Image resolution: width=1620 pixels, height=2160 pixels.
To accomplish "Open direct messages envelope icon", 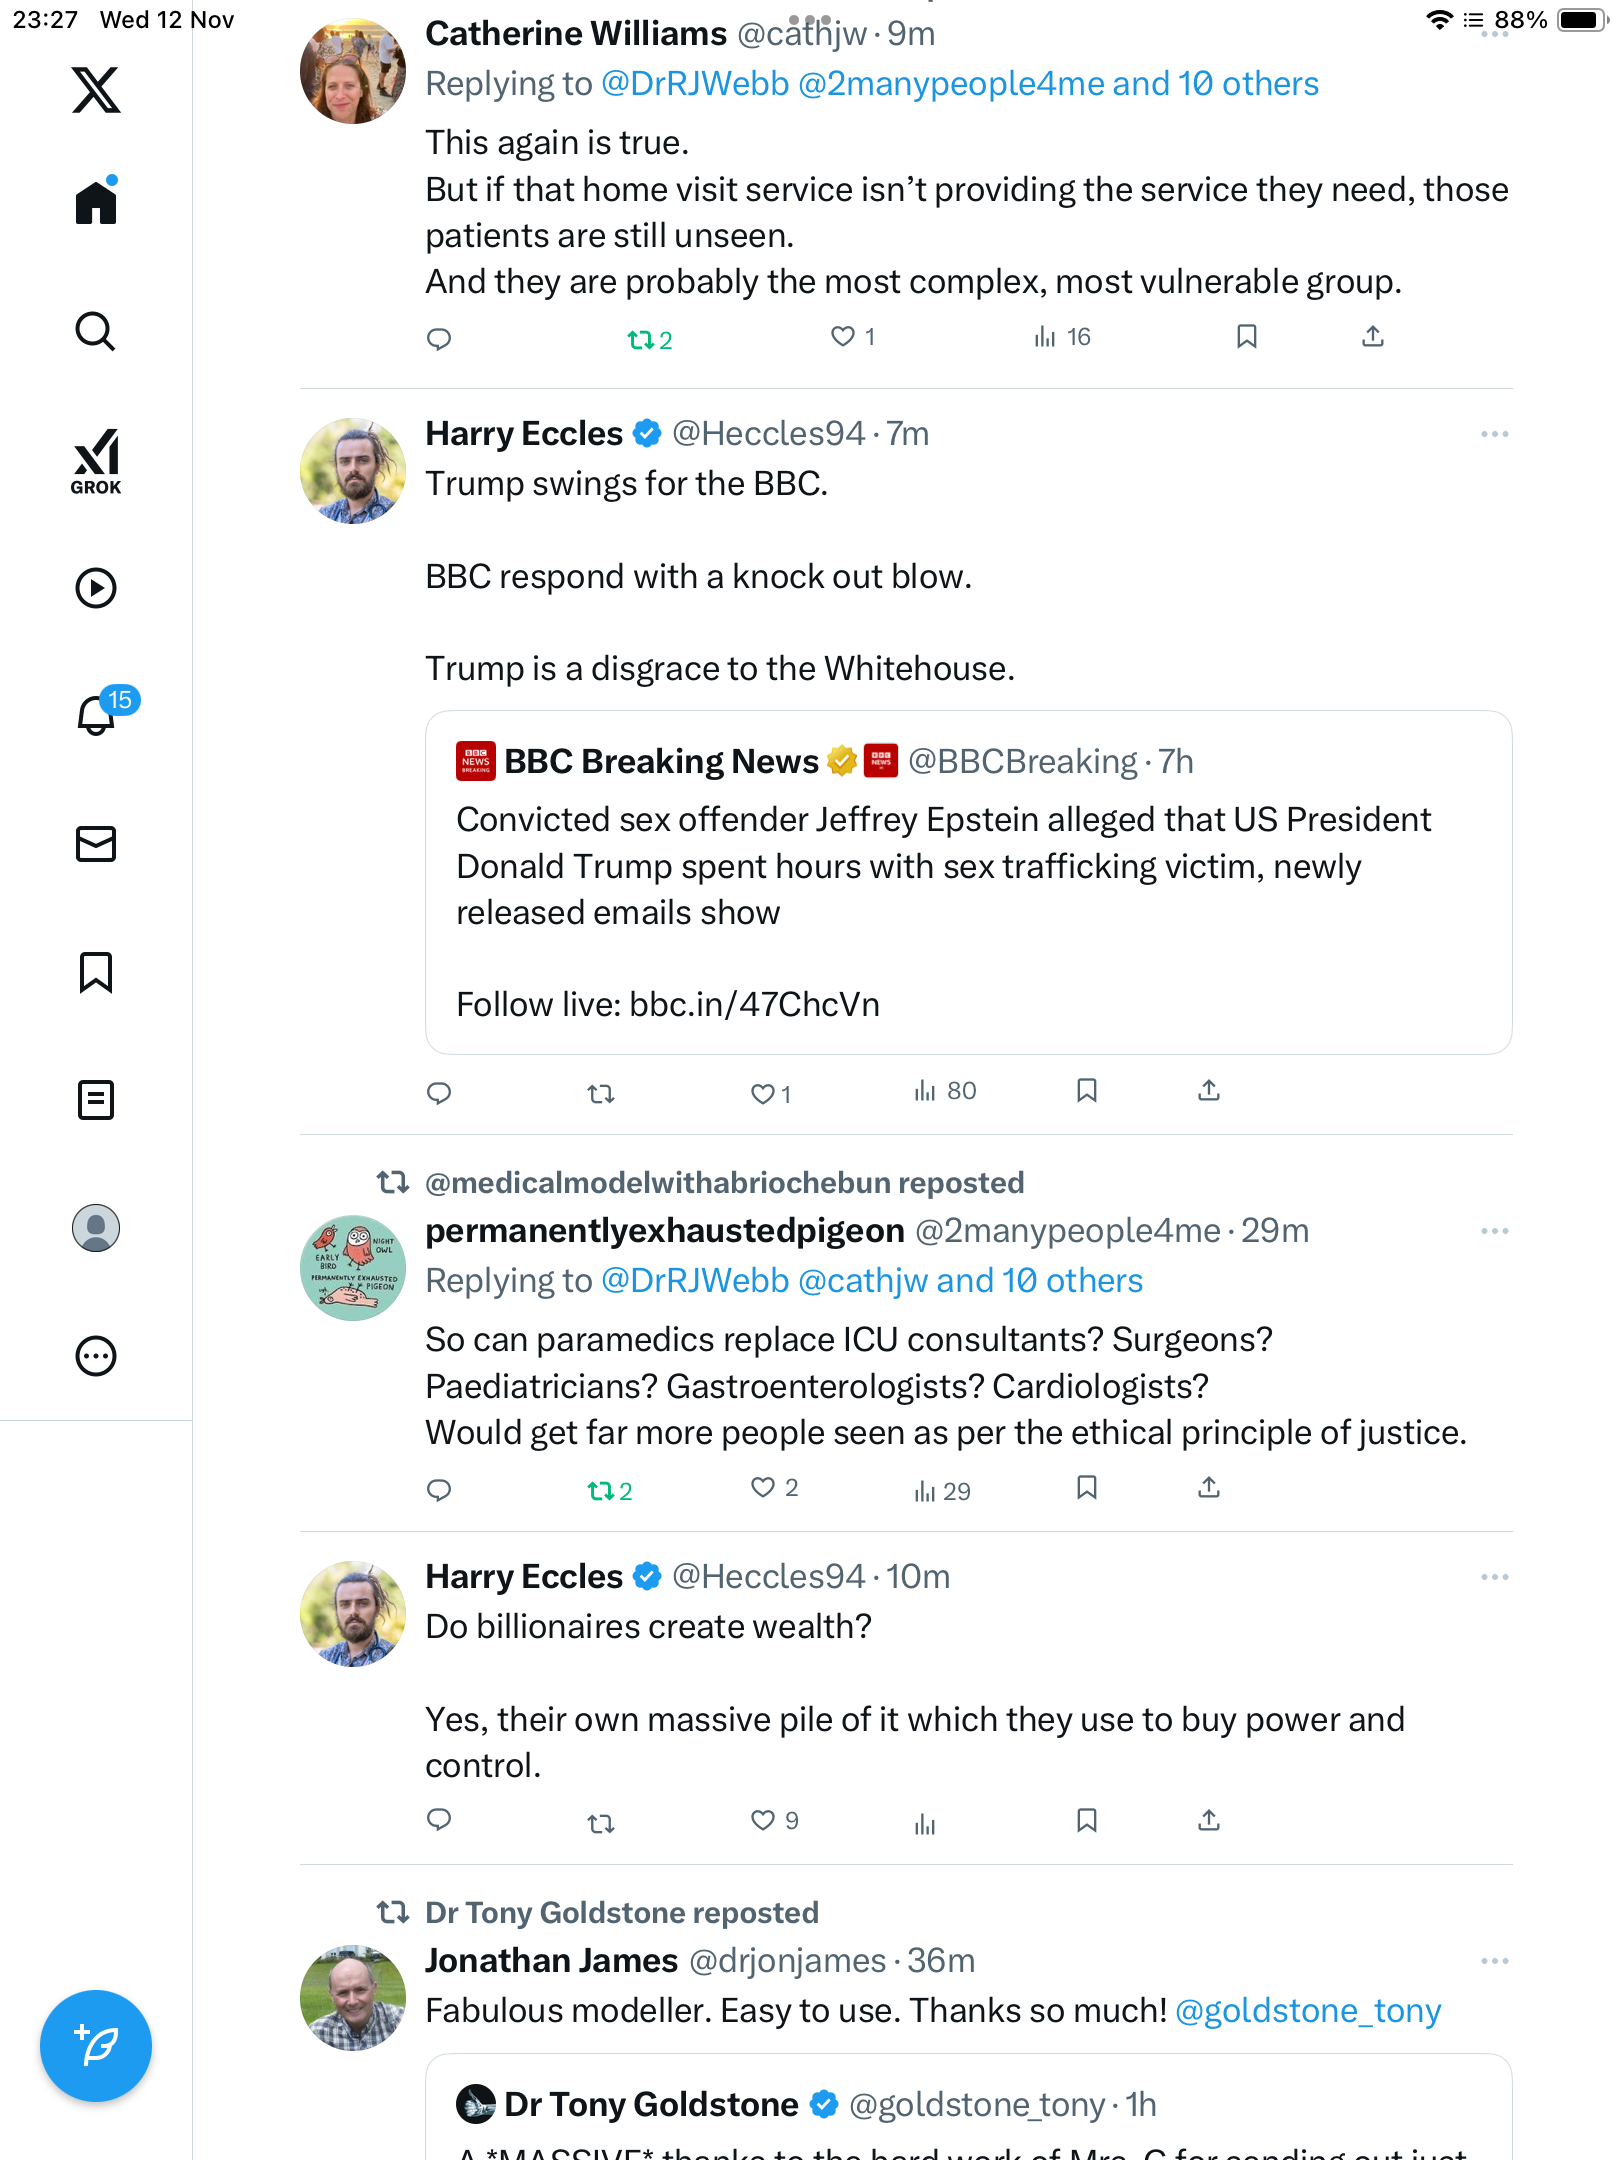I will [x=96, y=844].
